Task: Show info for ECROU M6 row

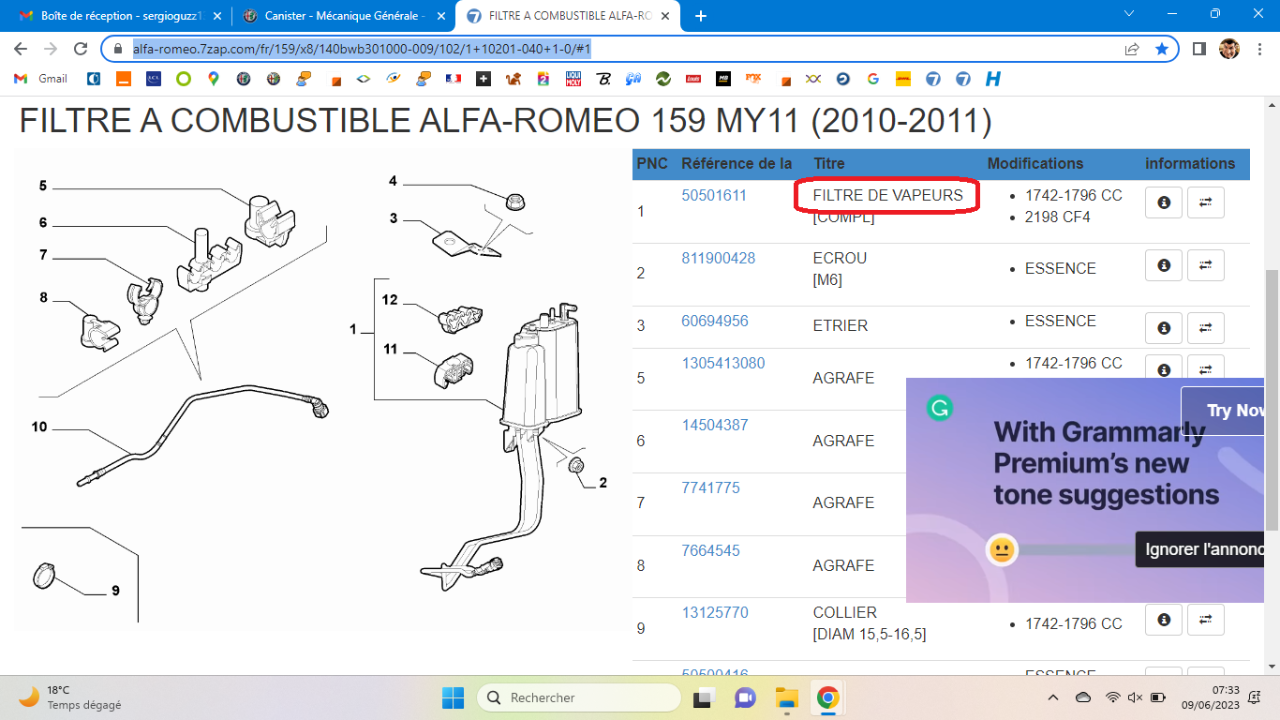Action: [1163, 265]
